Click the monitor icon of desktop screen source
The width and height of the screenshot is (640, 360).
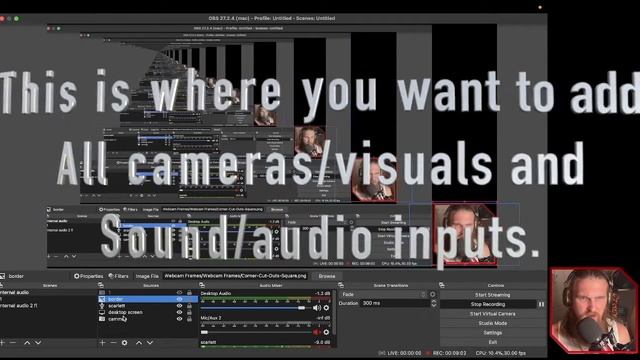click(x=102, y=312)
